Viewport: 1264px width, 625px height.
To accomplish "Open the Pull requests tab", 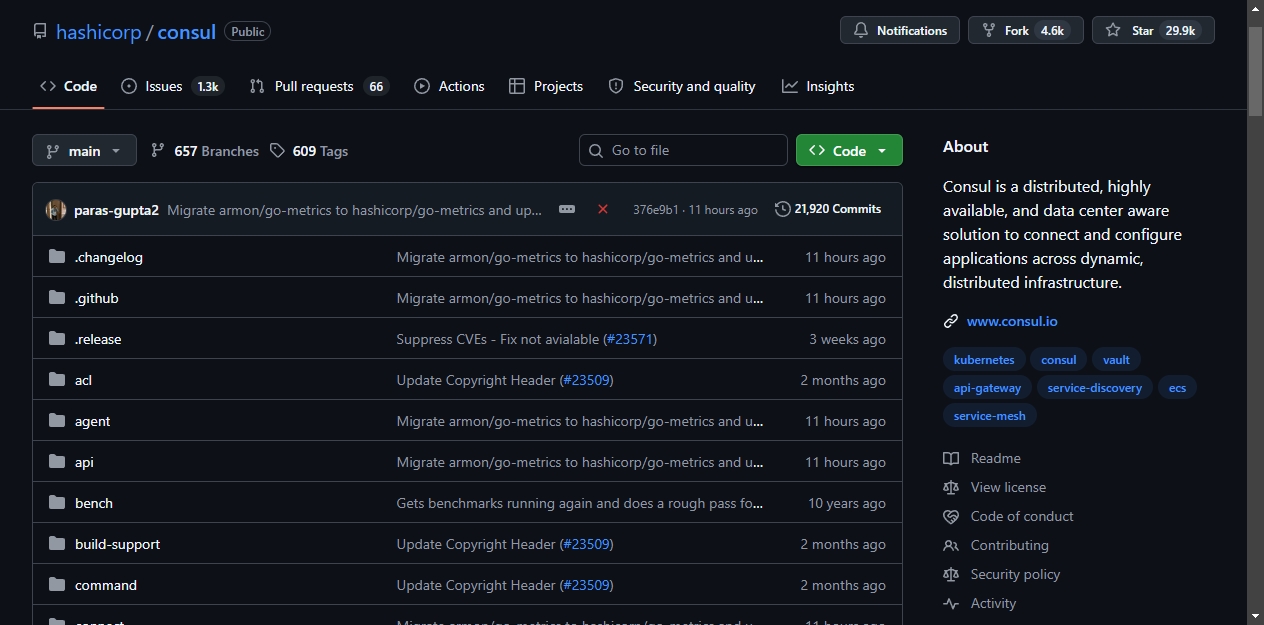I will click(x=319, y=86).
